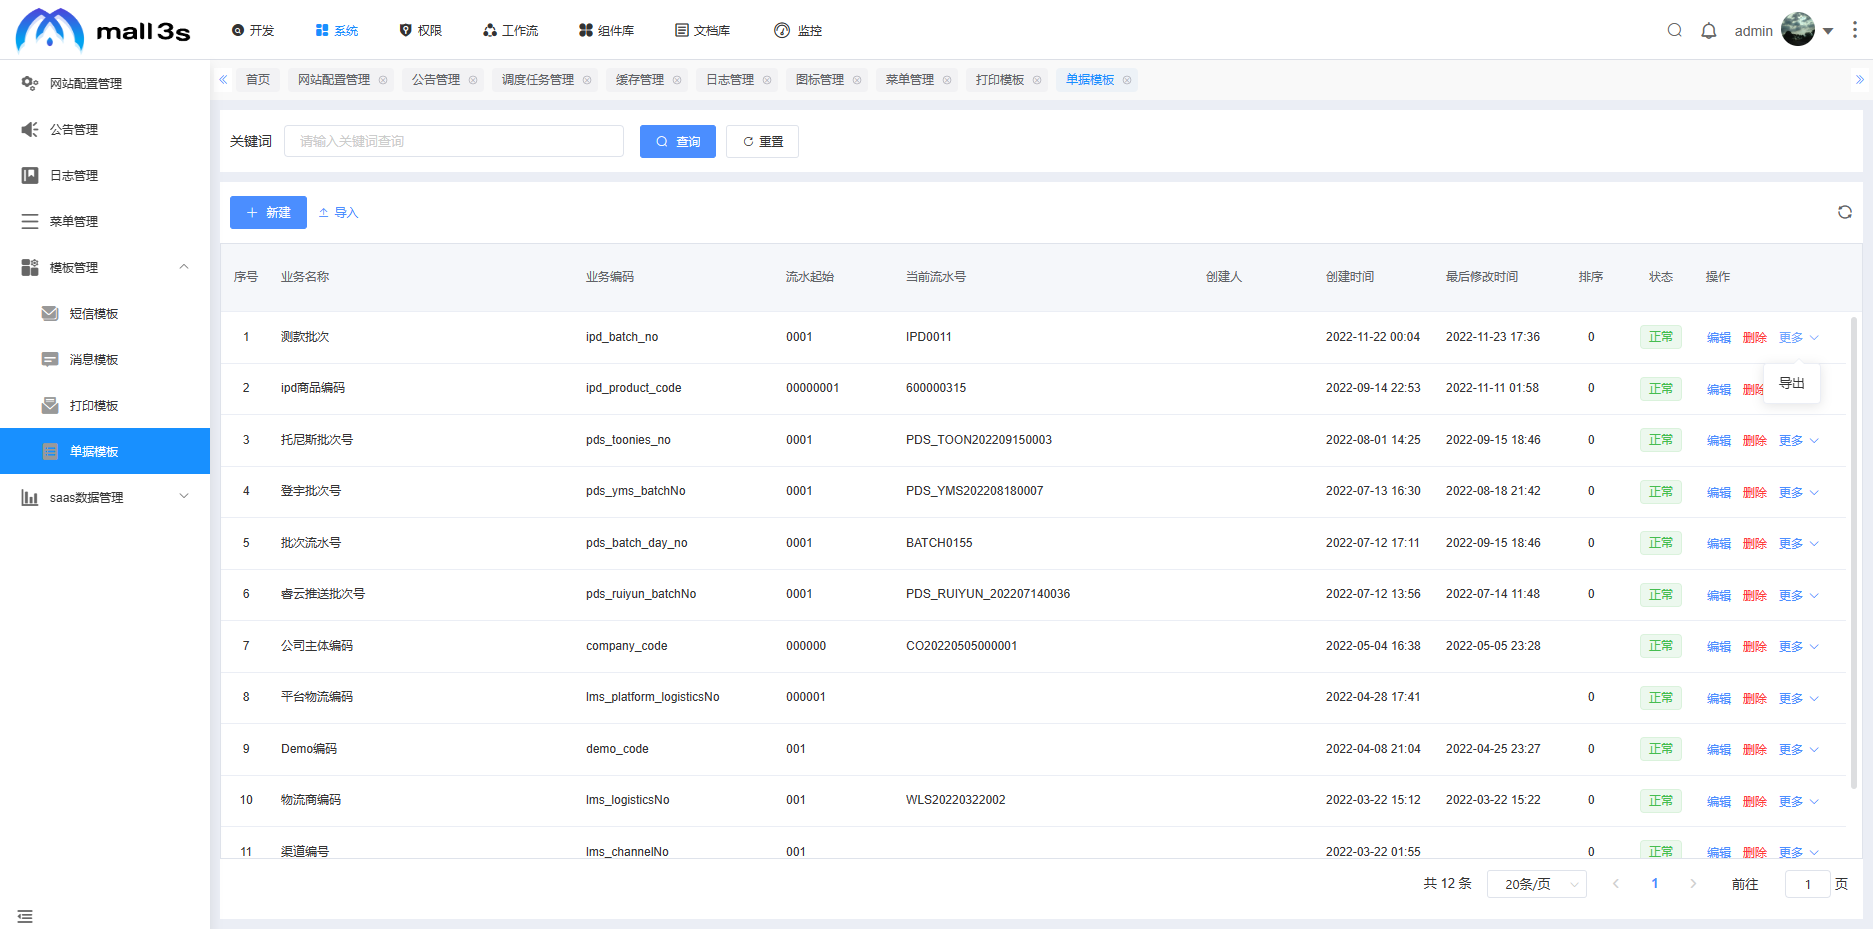Open the 20条/页 page size dropdown

(1537, 884)
